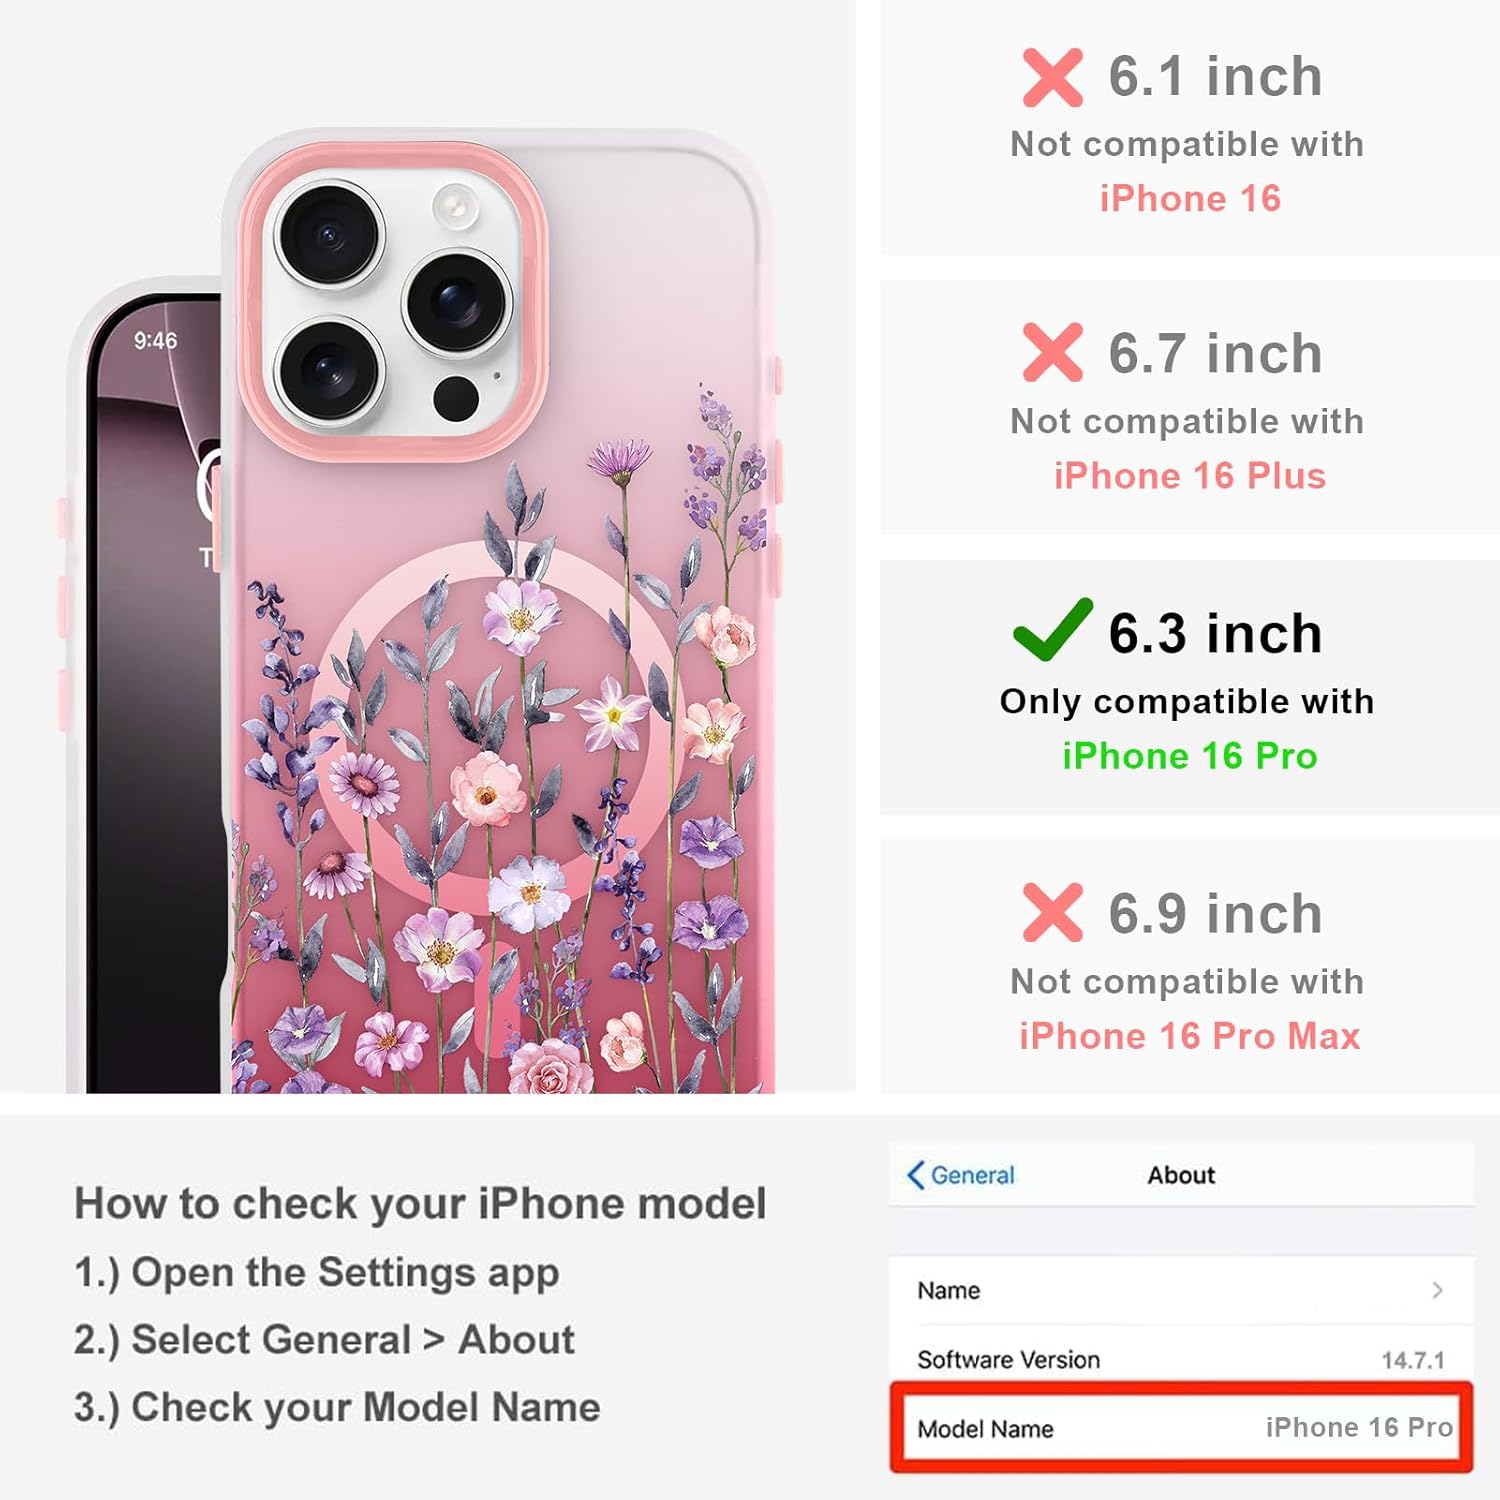This screenshot has height=1500, width=1500.
Task: Tap the General back chevron
Action: (915, 1175)
